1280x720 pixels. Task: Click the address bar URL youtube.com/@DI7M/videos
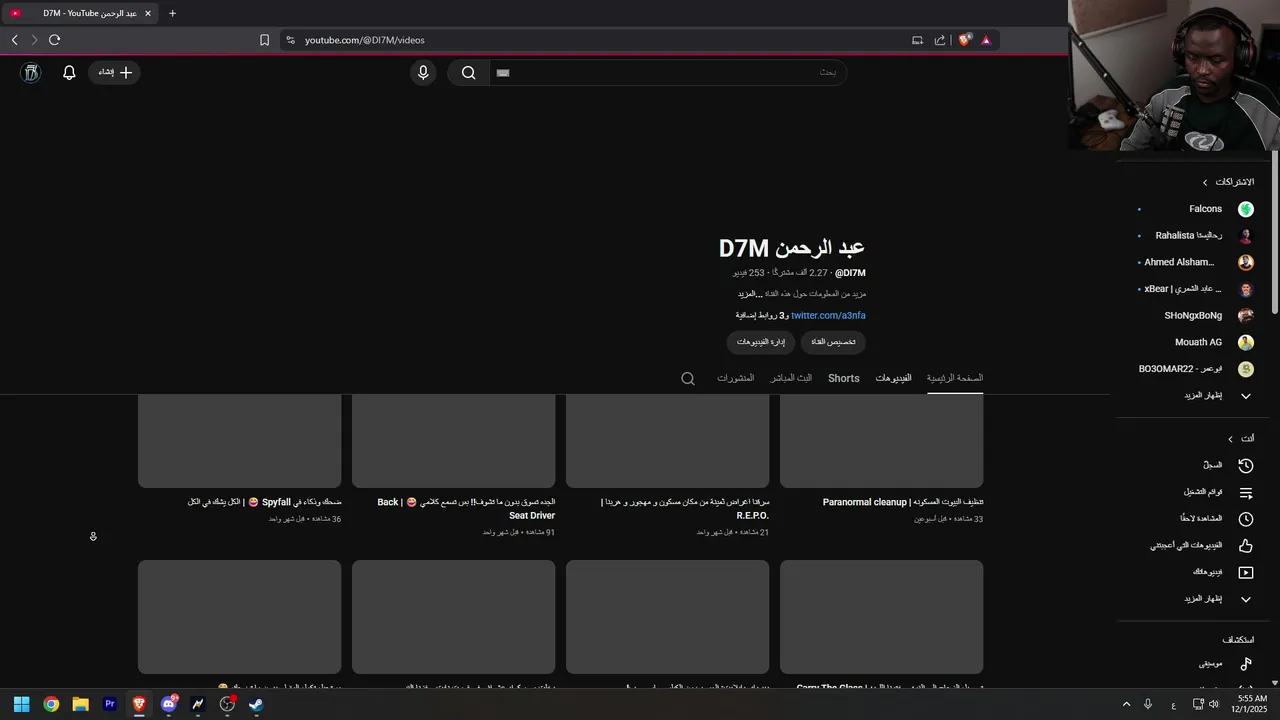click(365, 40)
